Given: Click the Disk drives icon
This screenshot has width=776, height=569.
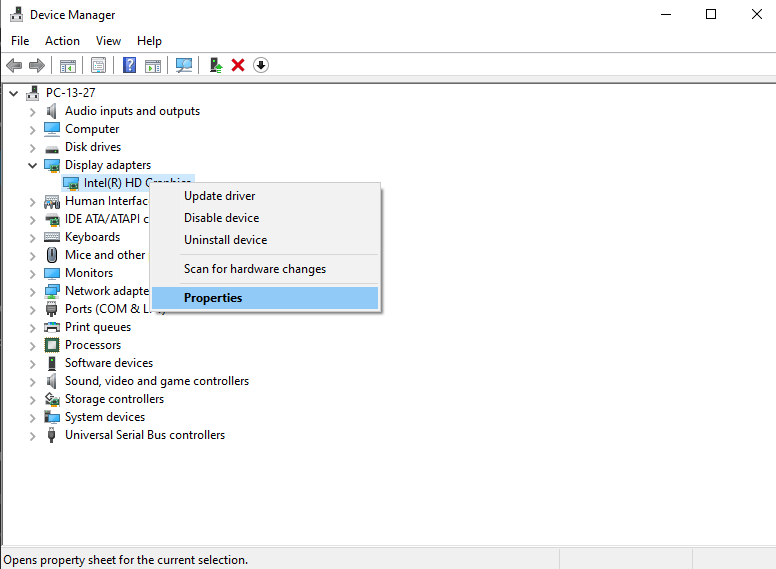Looking at the screenshot, I should click(51, 148).
